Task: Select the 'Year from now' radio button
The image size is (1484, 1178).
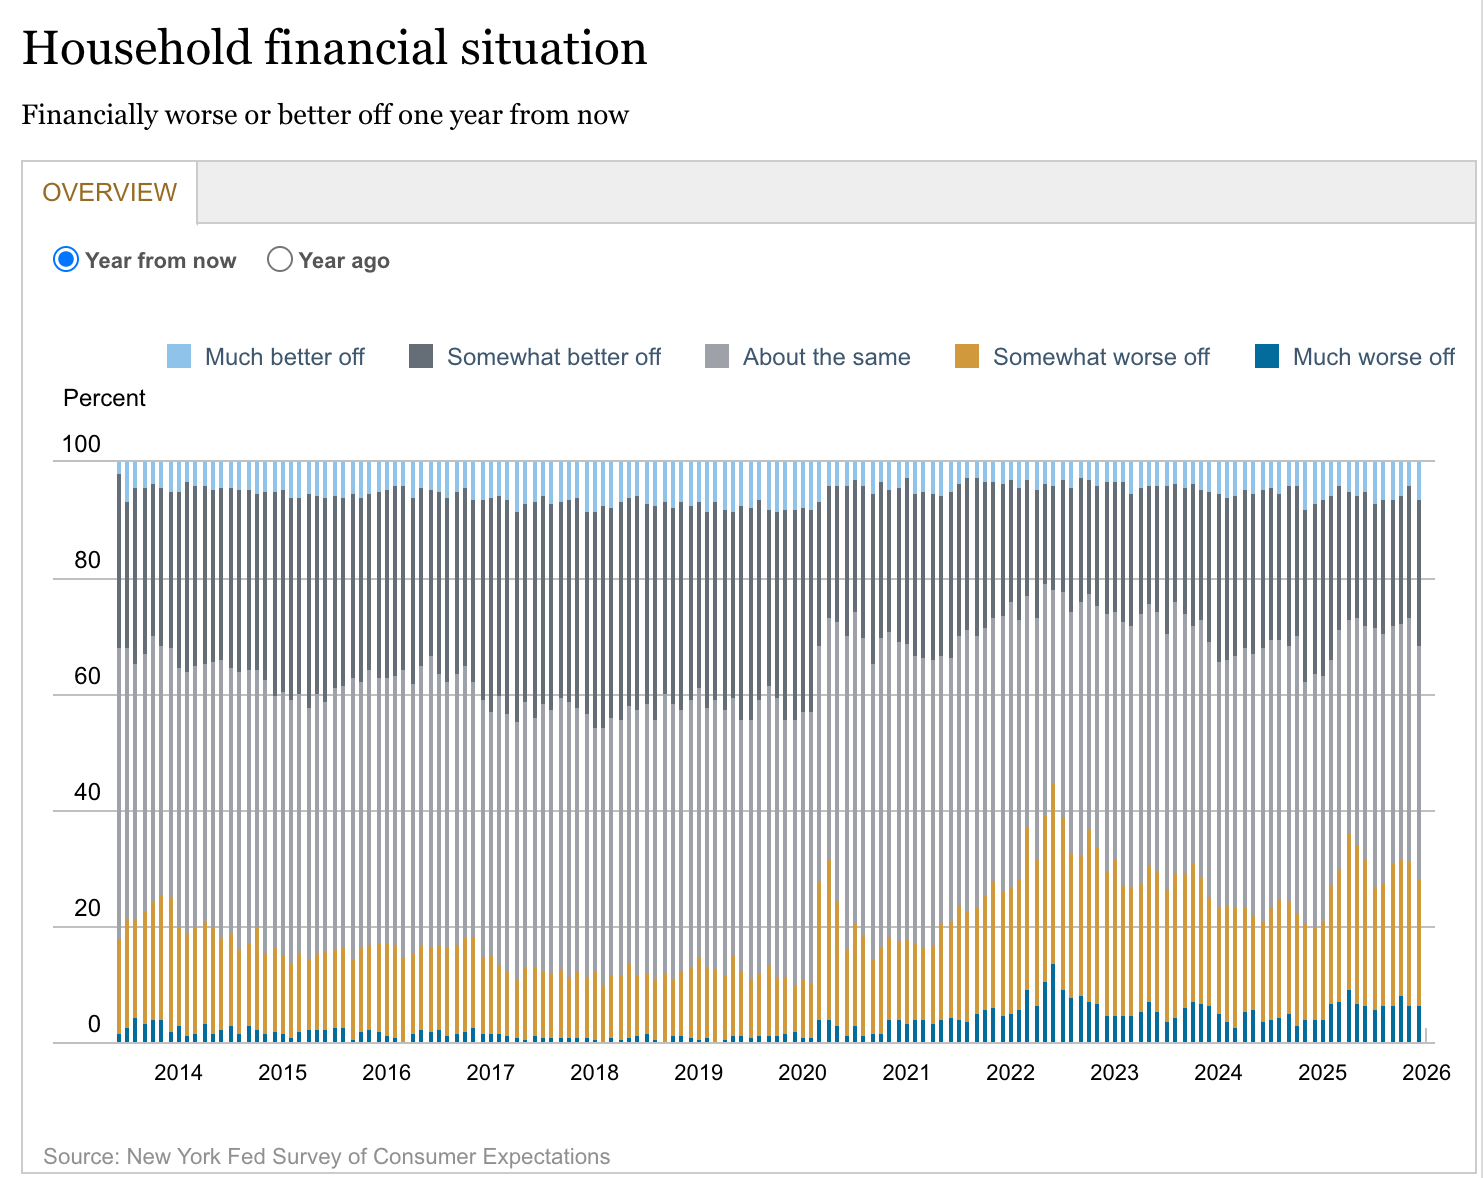Action: click(66, 260)
